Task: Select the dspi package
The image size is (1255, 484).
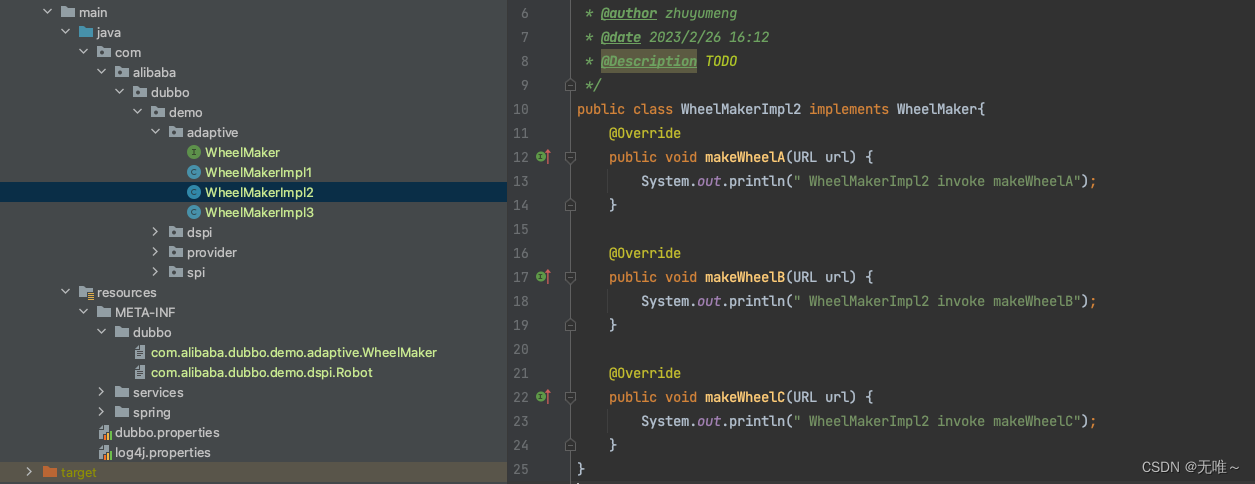Action: pos(199,232)
